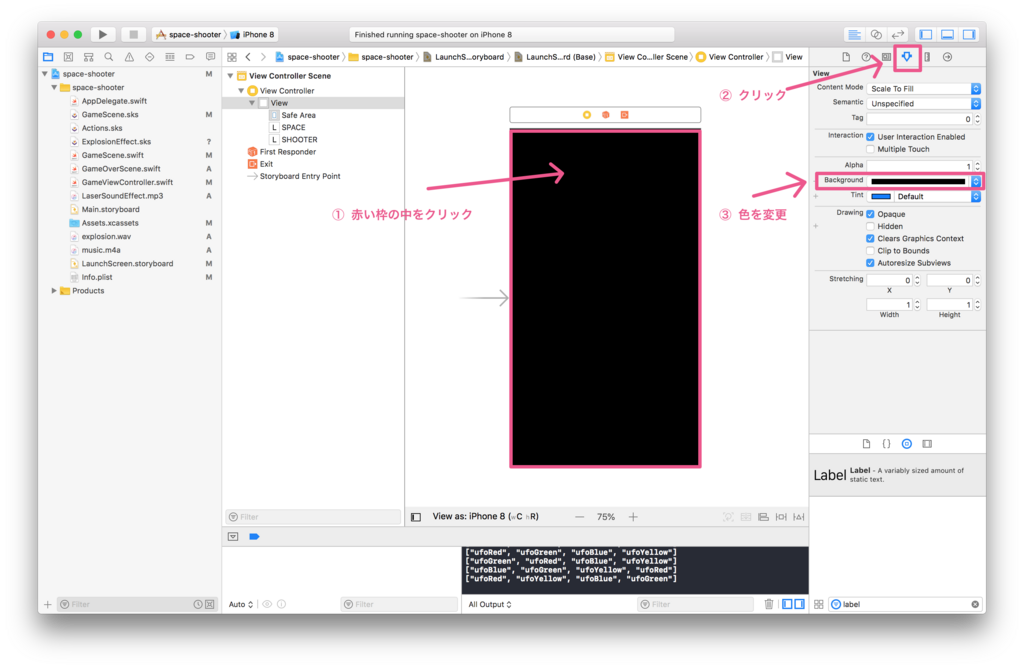Collapse the View Controller Scene tree
This screenshot has width=1024, height=668.
231,74
